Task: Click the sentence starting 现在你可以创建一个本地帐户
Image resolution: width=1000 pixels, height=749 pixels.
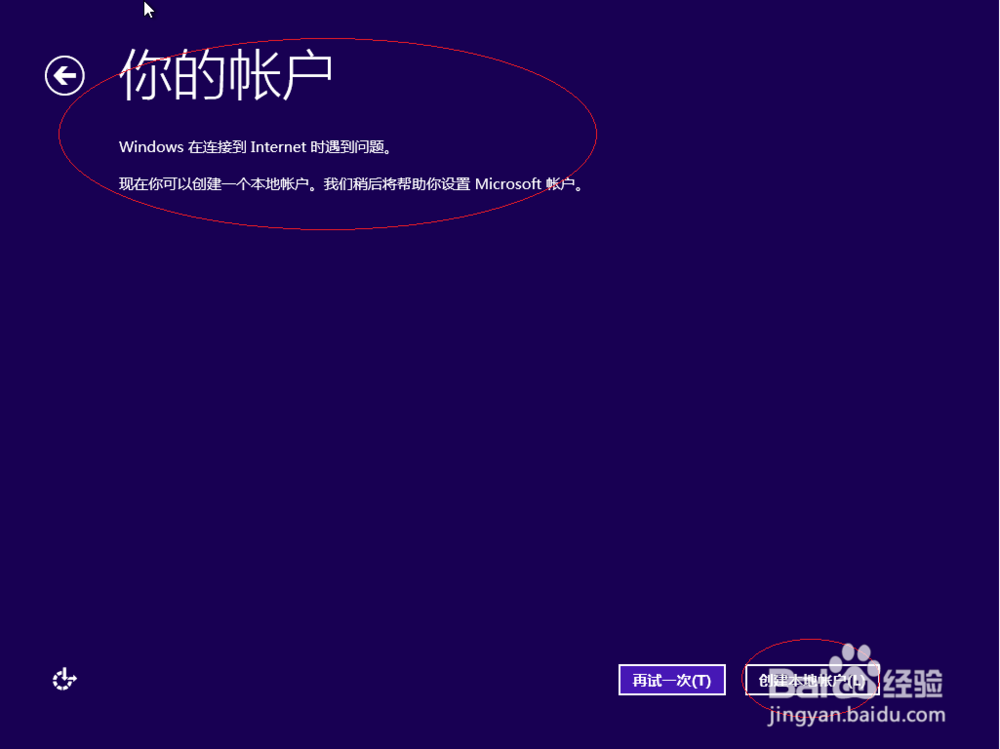Action: (351, 184)
